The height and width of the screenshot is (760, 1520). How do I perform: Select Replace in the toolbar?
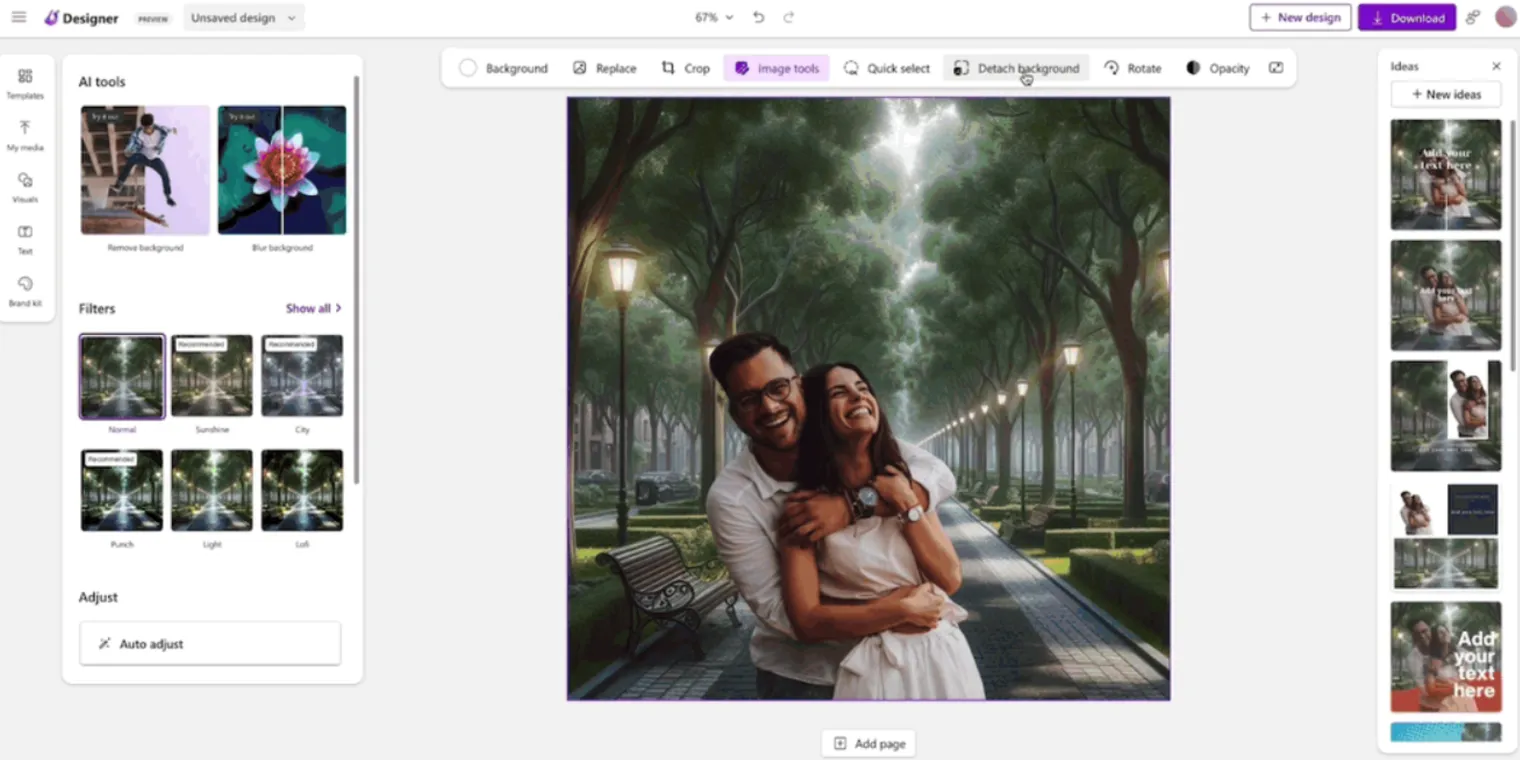[x=604, y=68]
